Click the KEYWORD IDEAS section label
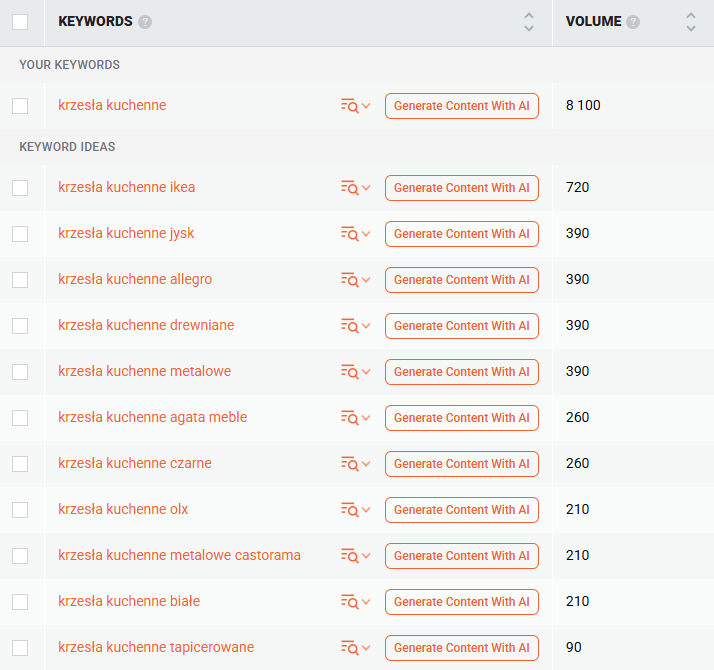Viewport: 714px width, 670px height. point(67,147)
